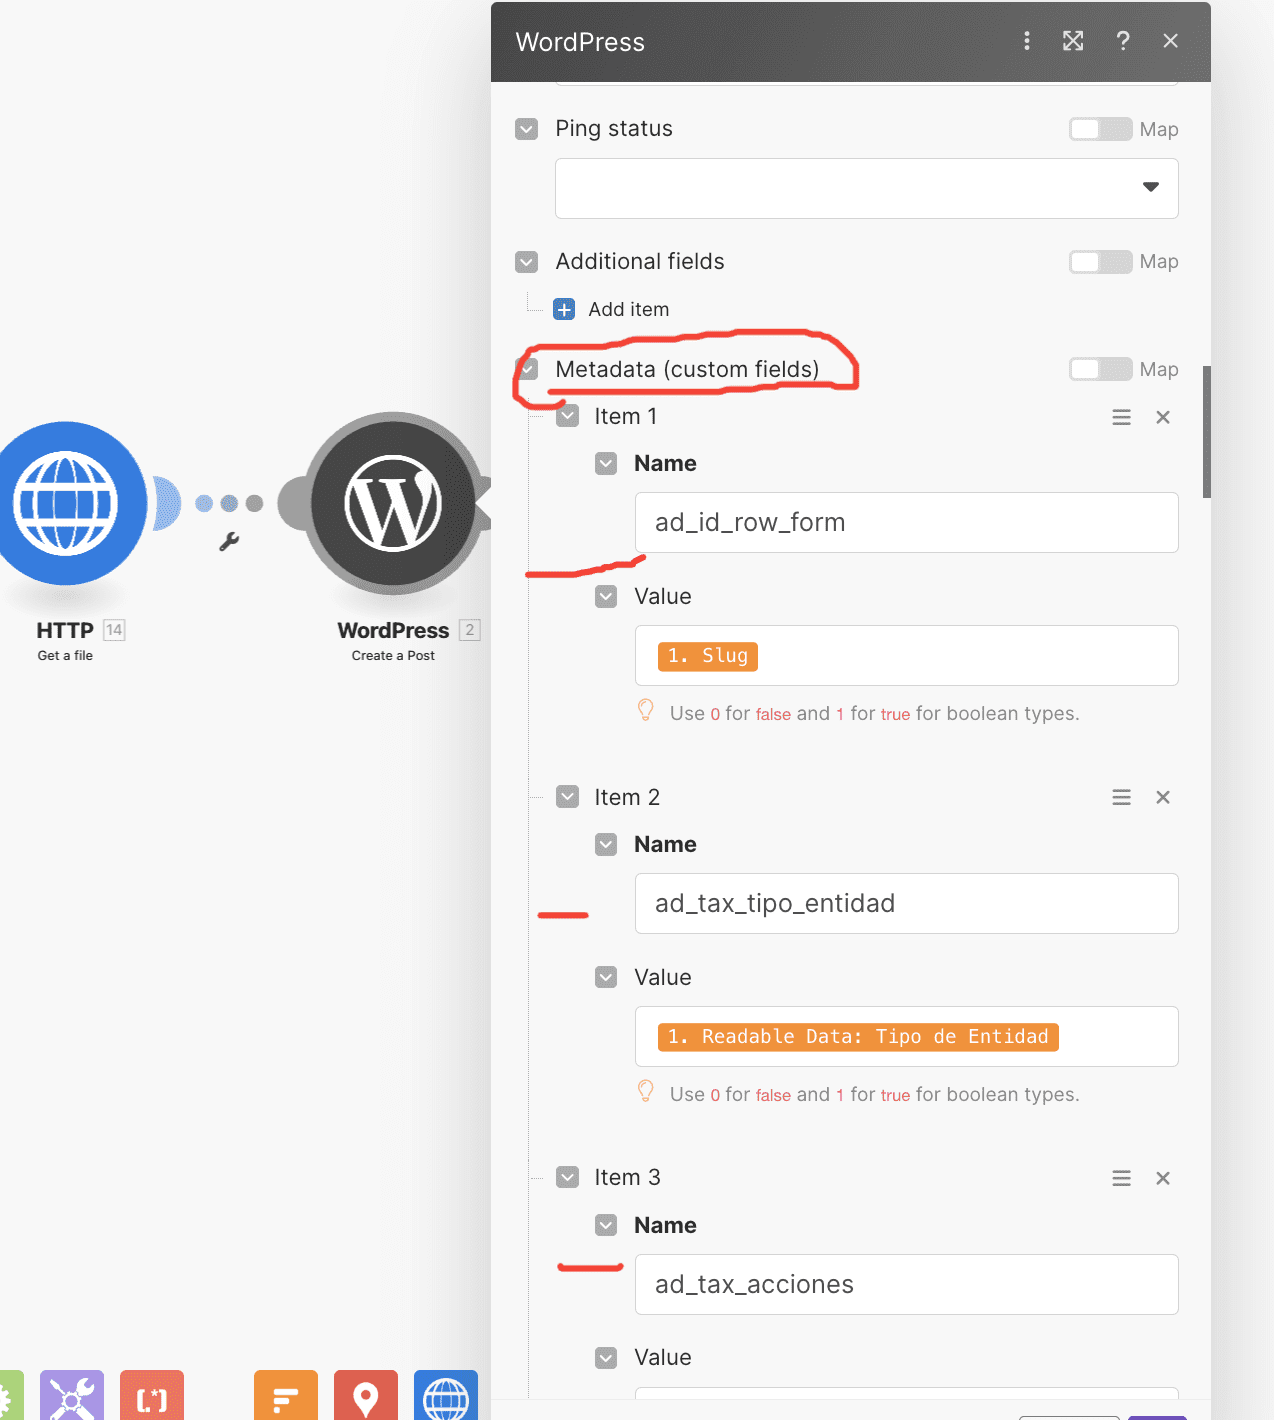Expand WordPress panel to full screen
This screenshot has width=1274, height=1420.
1073,41
